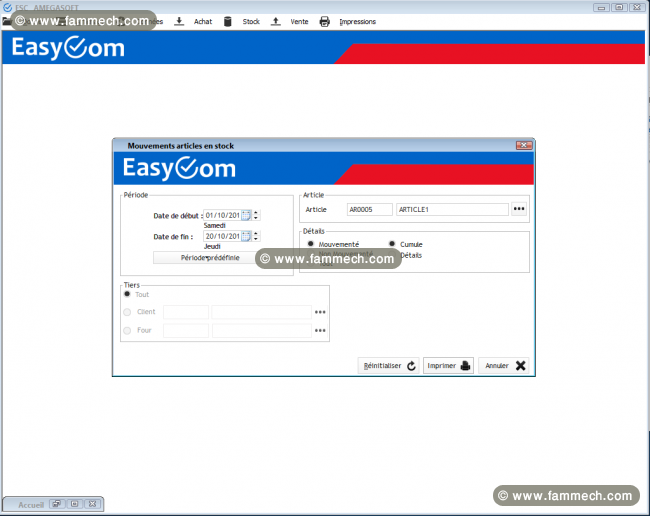Open the Impressions menu
Image resolution: width=650 pixels, height=516 pixels.
click(357, 22)
